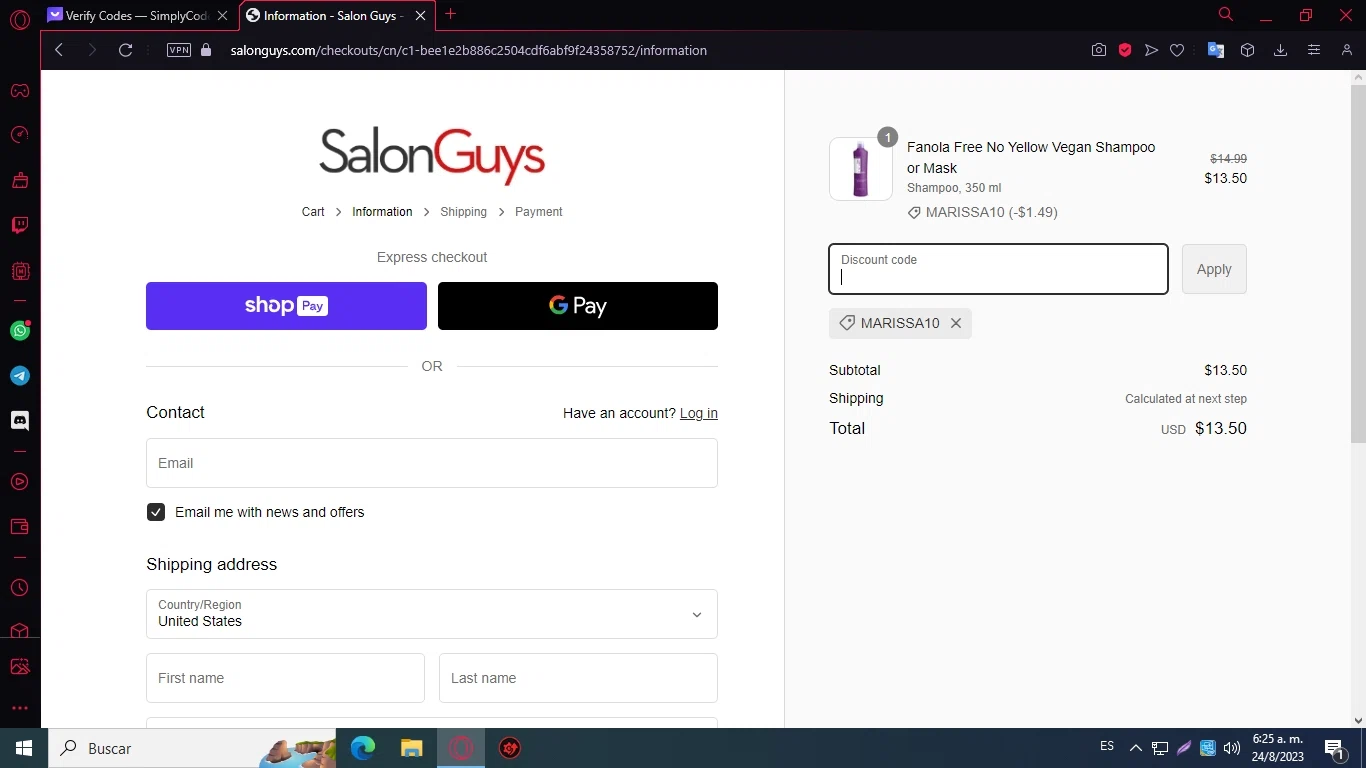This screenshot has width=1366, height=768.
Task: Click the address bar URL
Action: coord(468,50)
